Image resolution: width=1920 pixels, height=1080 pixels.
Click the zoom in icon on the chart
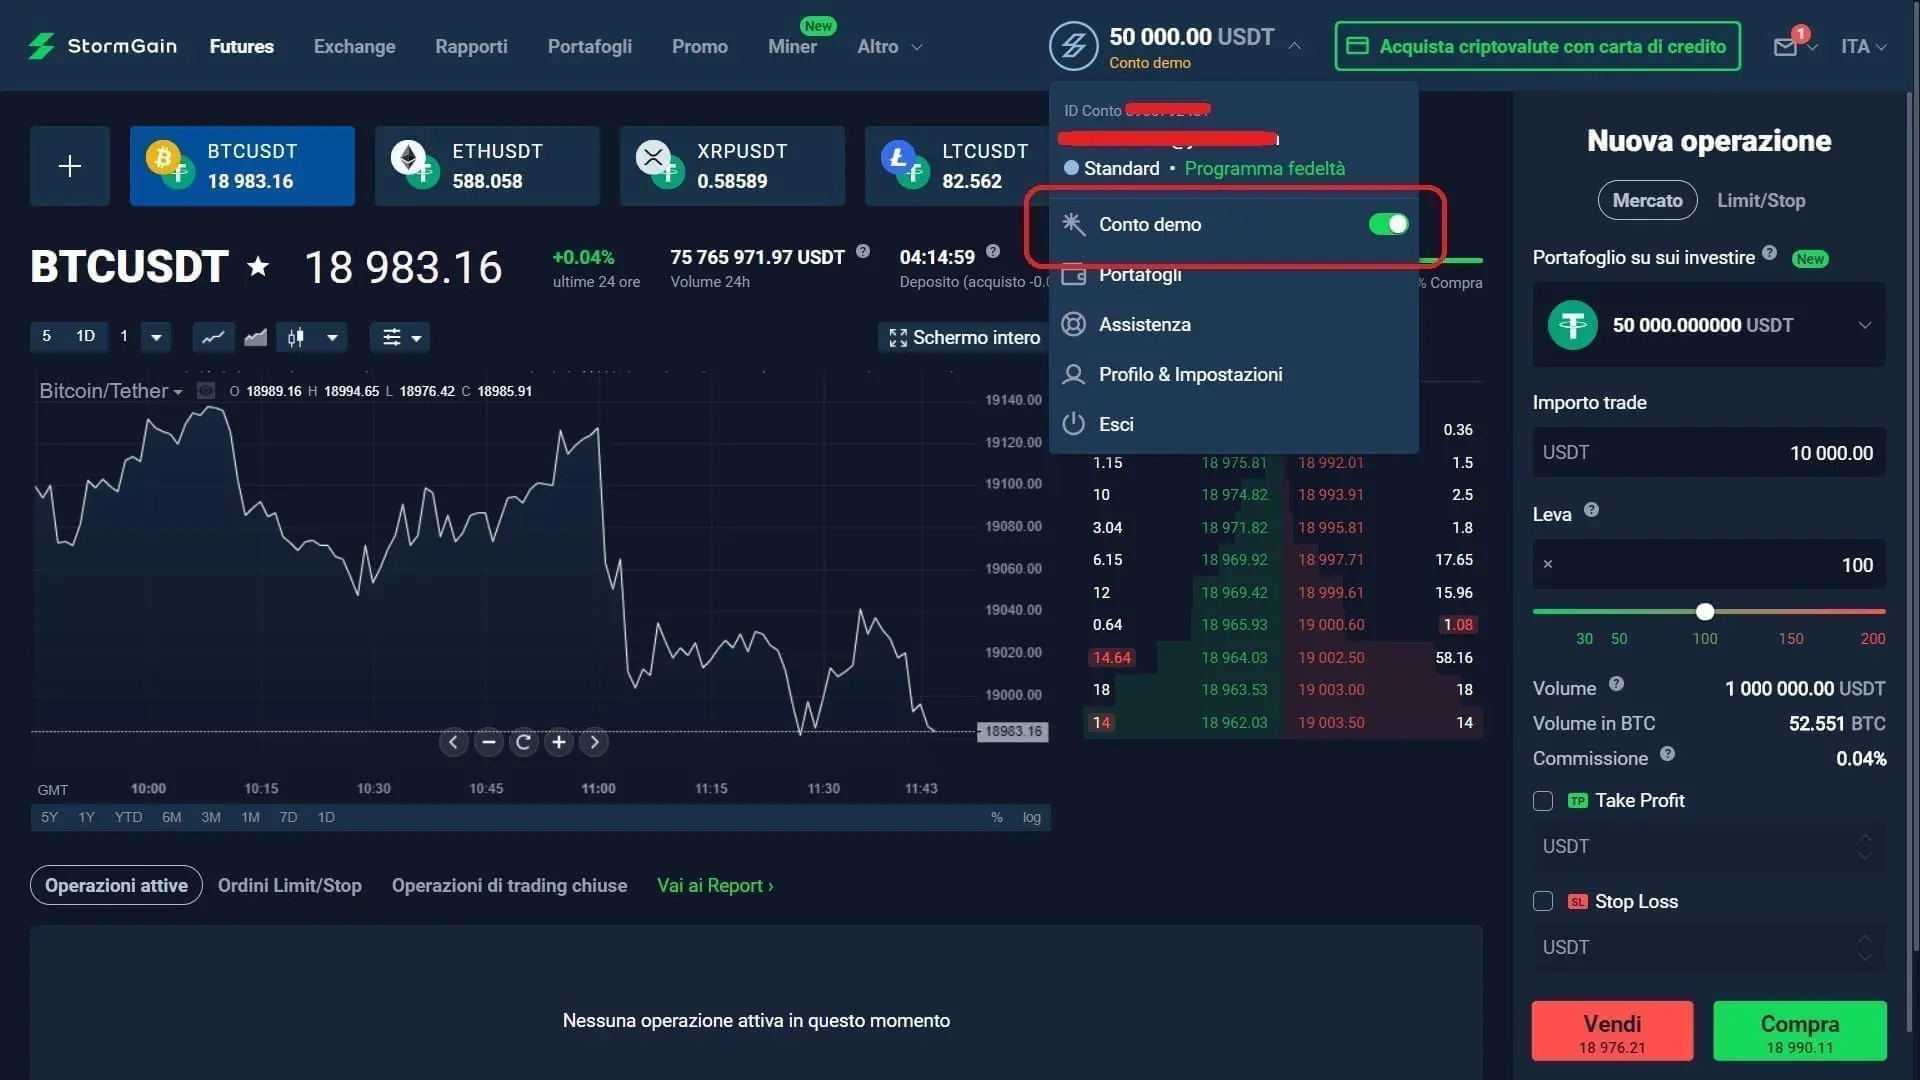click(x=558, y=742)
